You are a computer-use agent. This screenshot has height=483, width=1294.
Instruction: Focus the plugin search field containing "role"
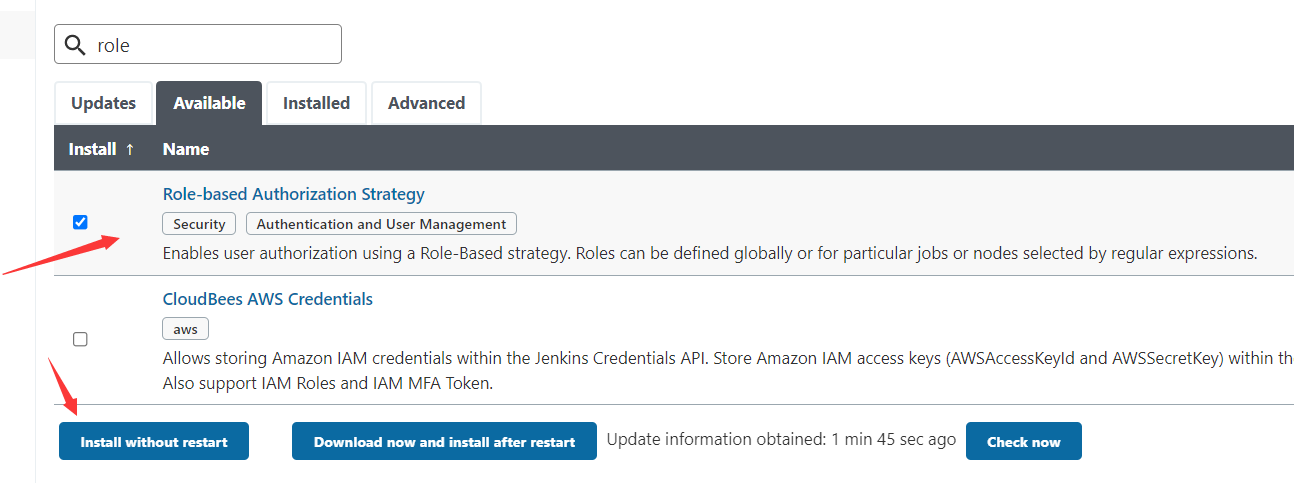(198, 45)
